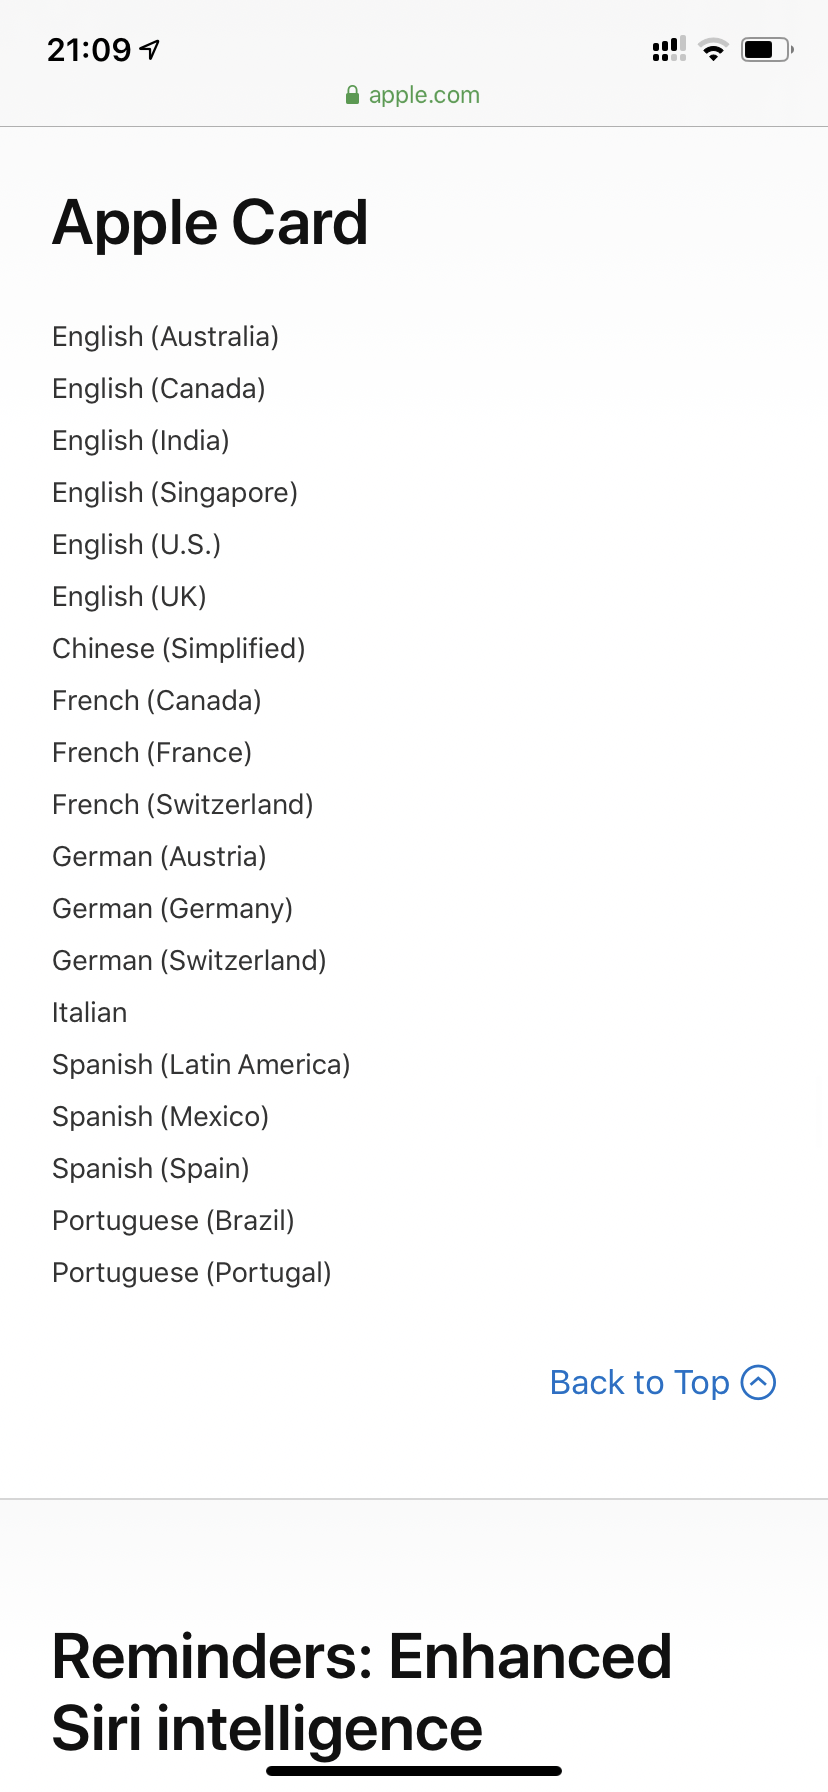Tap the Back to Top arrow icon

click(758, 1382)
